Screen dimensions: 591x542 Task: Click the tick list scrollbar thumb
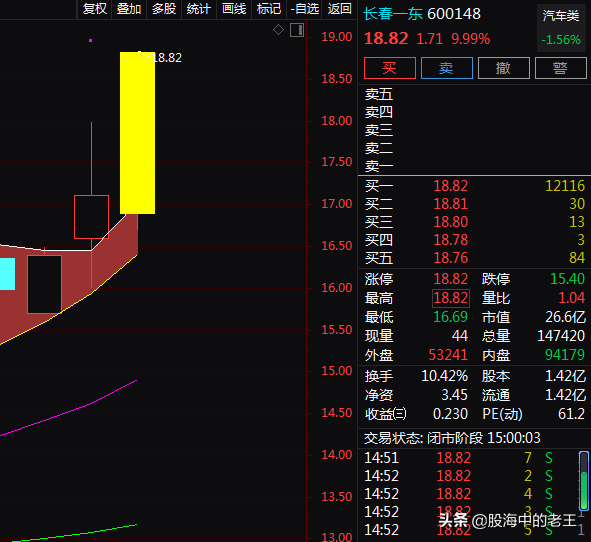[x=584, y=490]
